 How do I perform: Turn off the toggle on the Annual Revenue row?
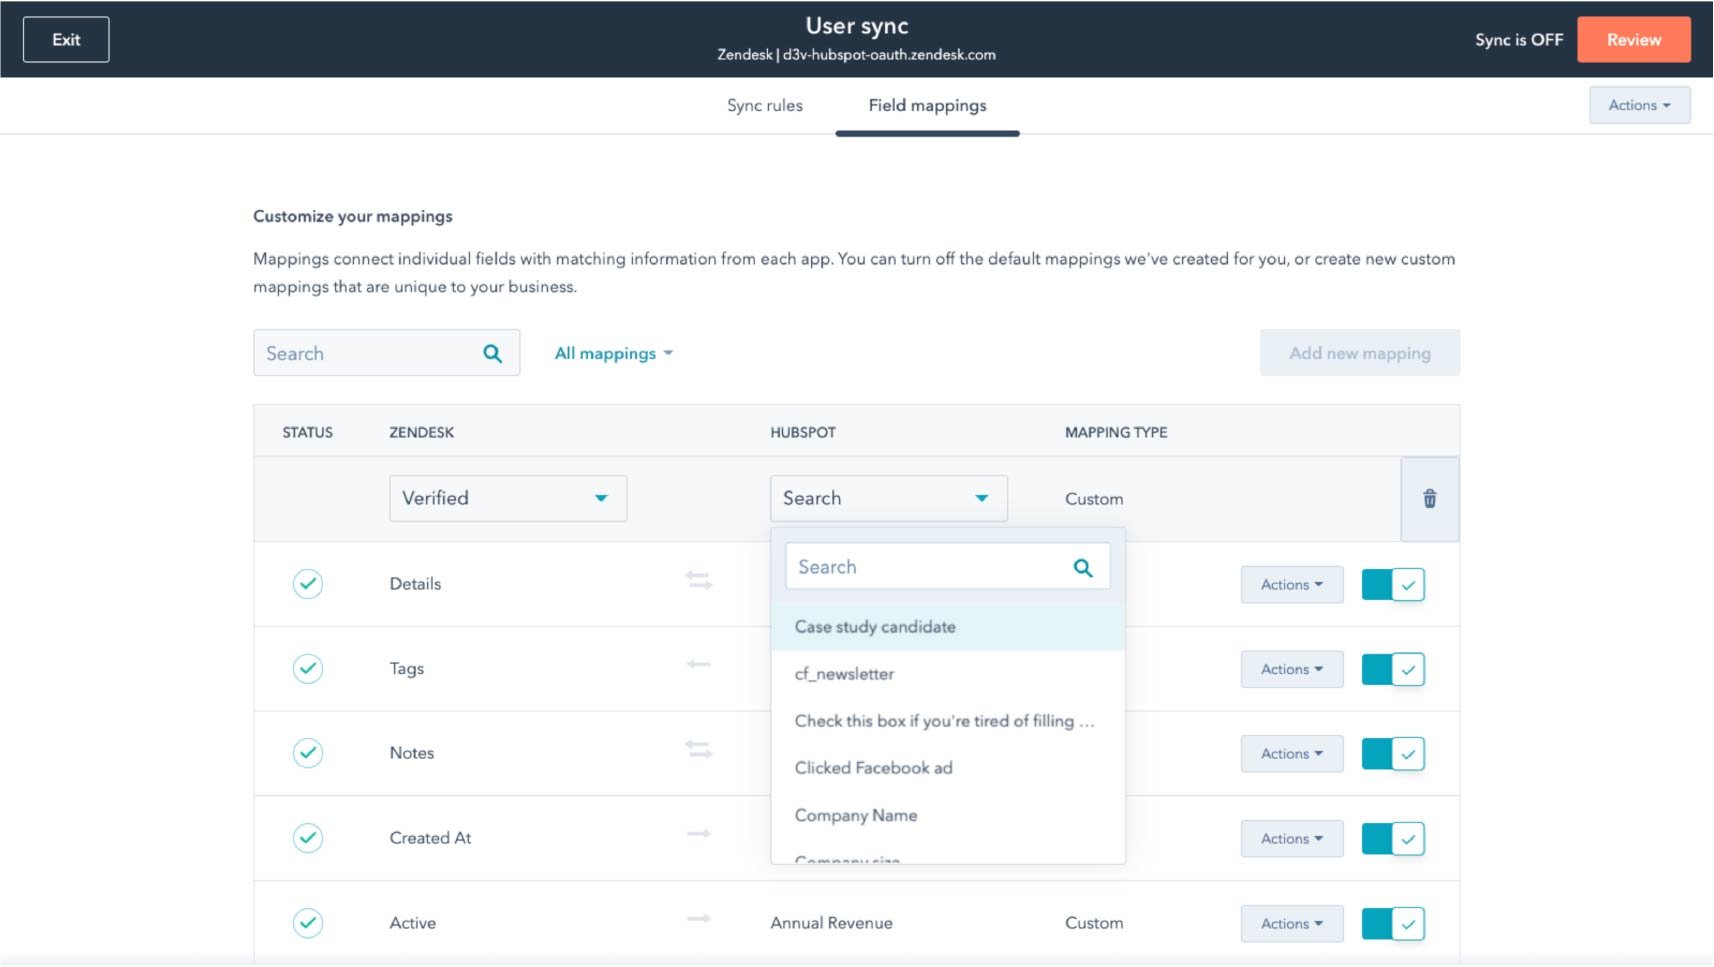click(1394, 923)
